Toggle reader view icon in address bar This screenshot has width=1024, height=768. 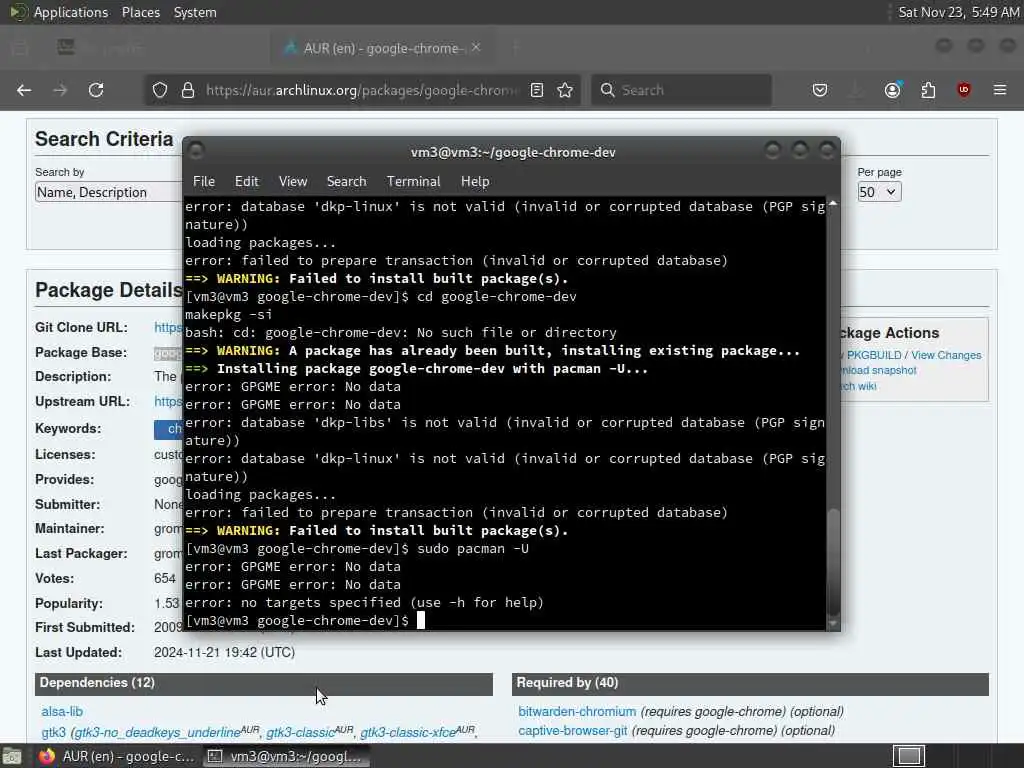pyautogui.click(x=537, y=90)
